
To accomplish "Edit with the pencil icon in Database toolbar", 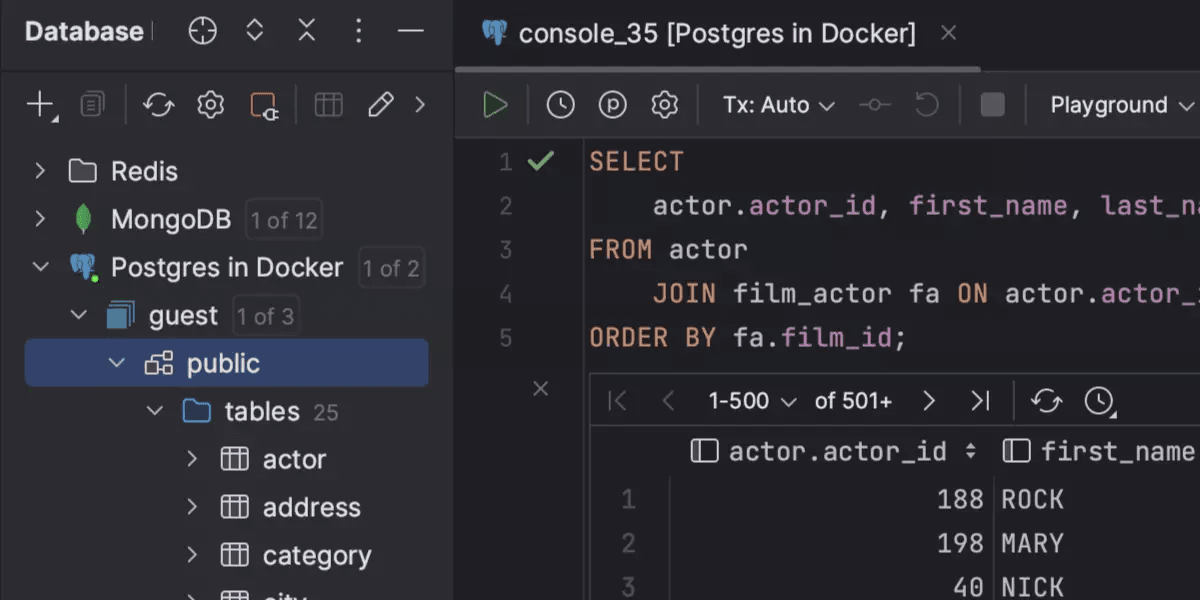I will click(380, 103).
